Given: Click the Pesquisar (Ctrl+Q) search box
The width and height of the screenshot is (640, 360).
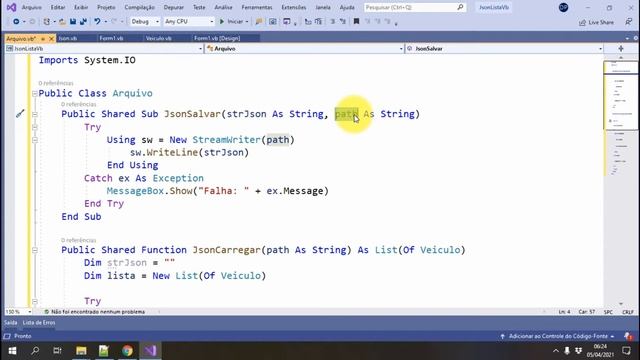Looking at the screenshot, I should click(x=415, y=7).
